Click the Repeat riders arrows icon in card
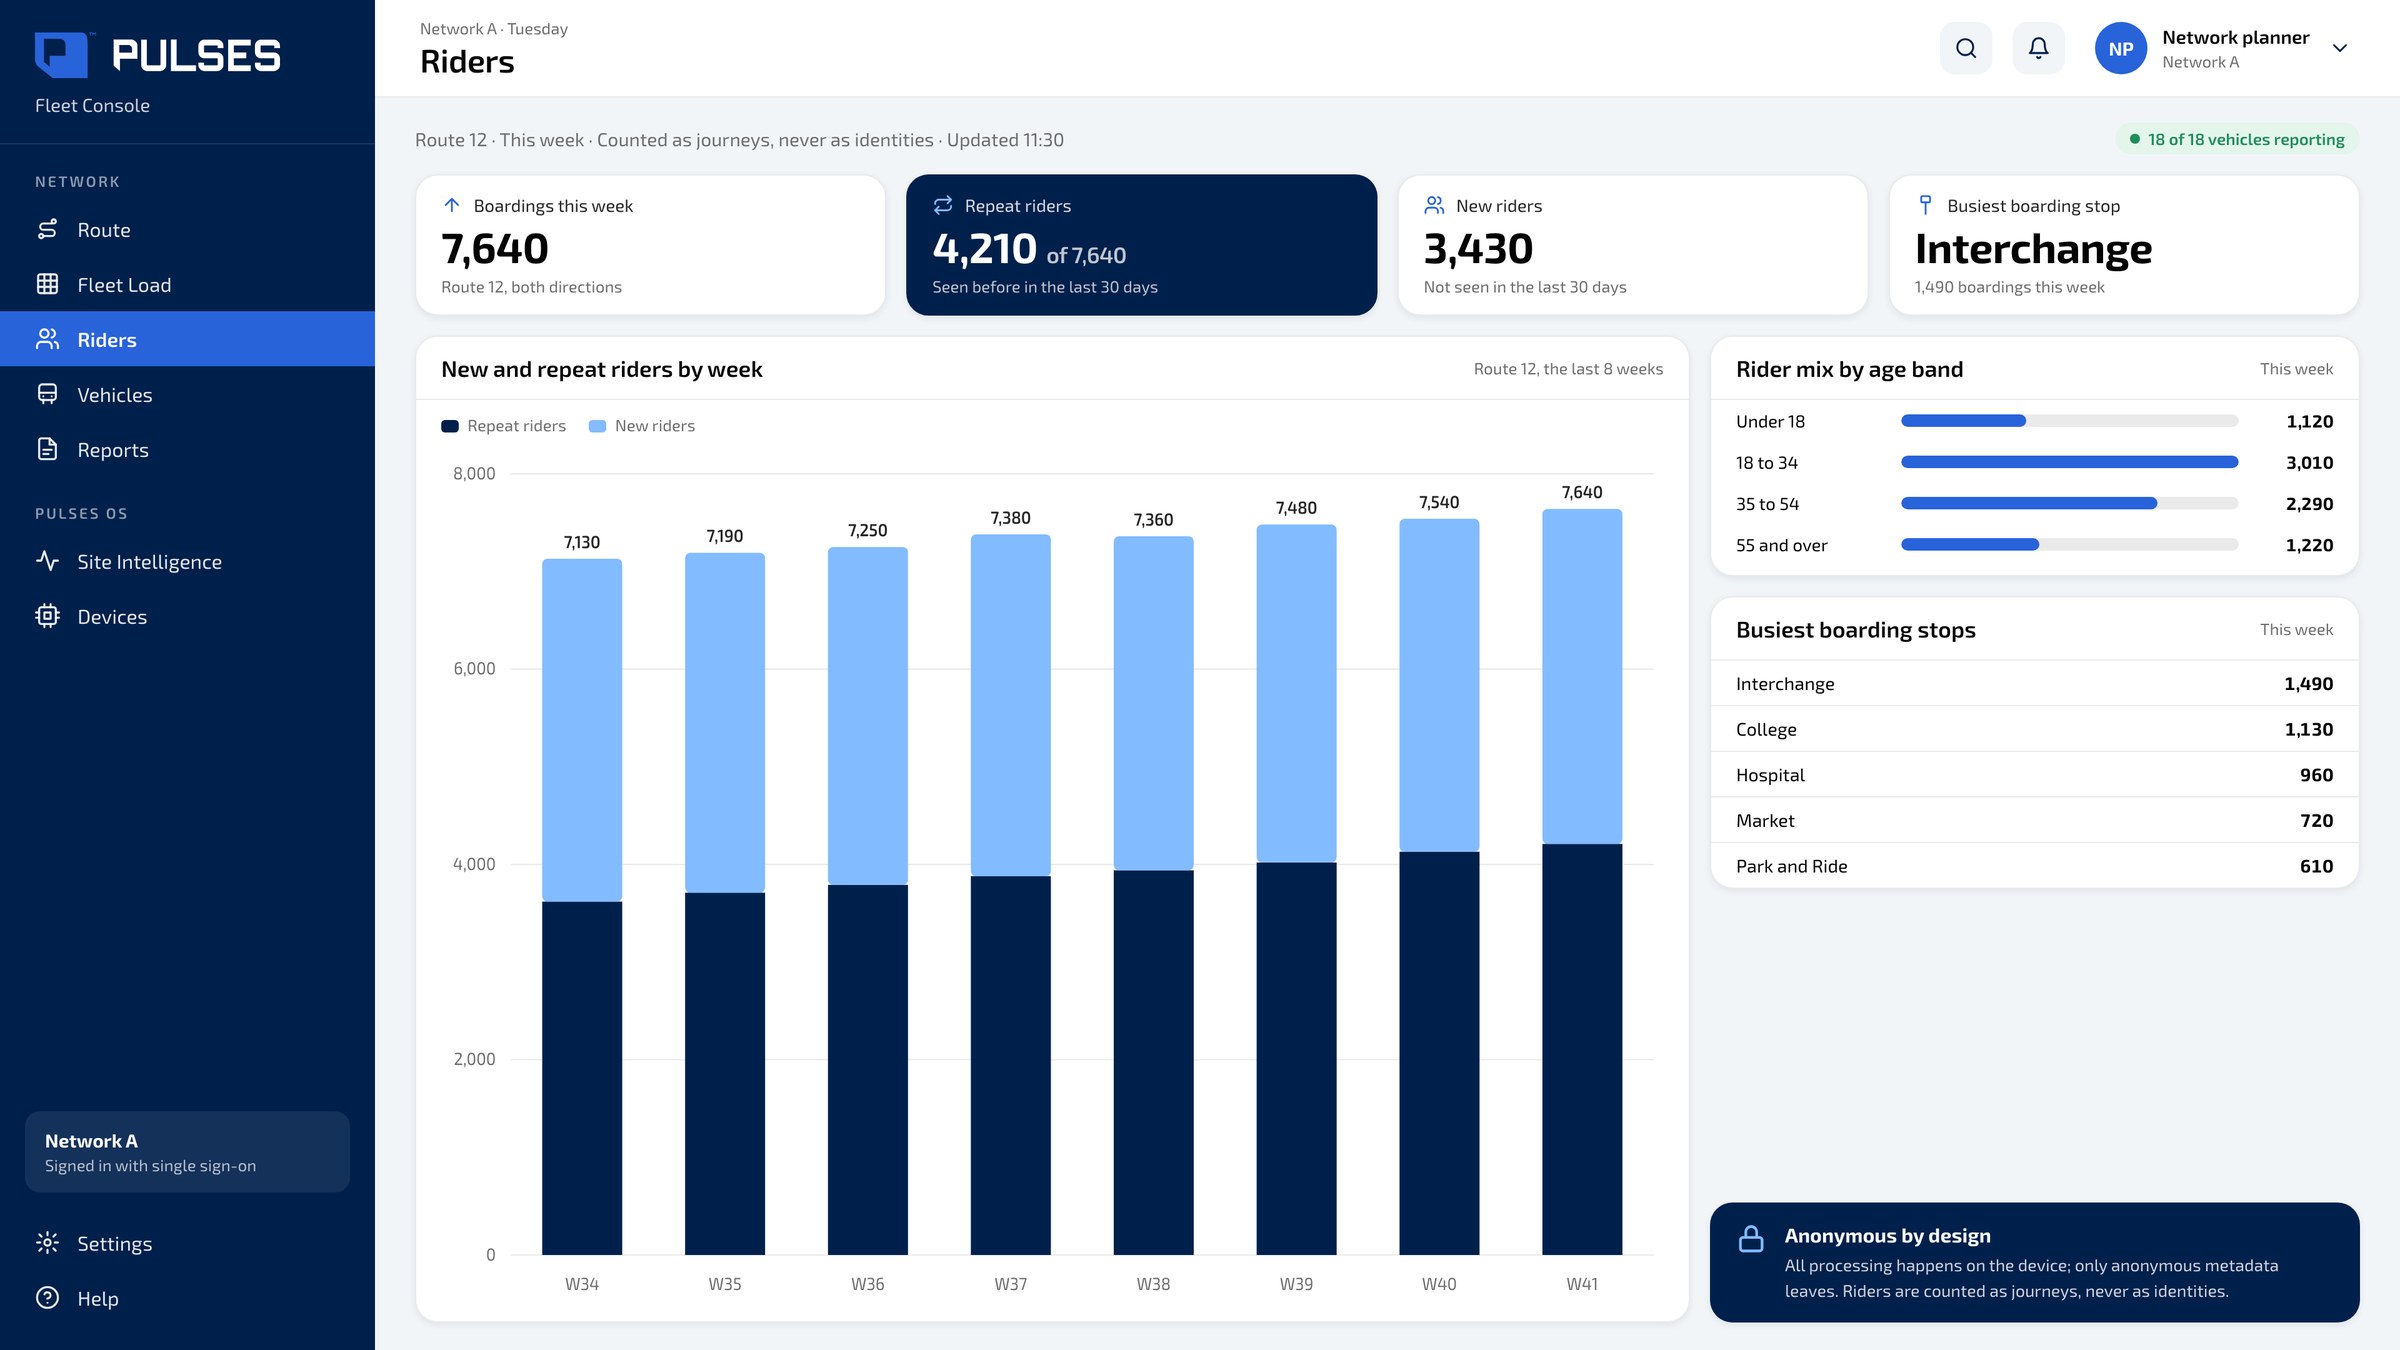Image resolution: width=2400 pixels, height=1350 pixels. [942, 206]
